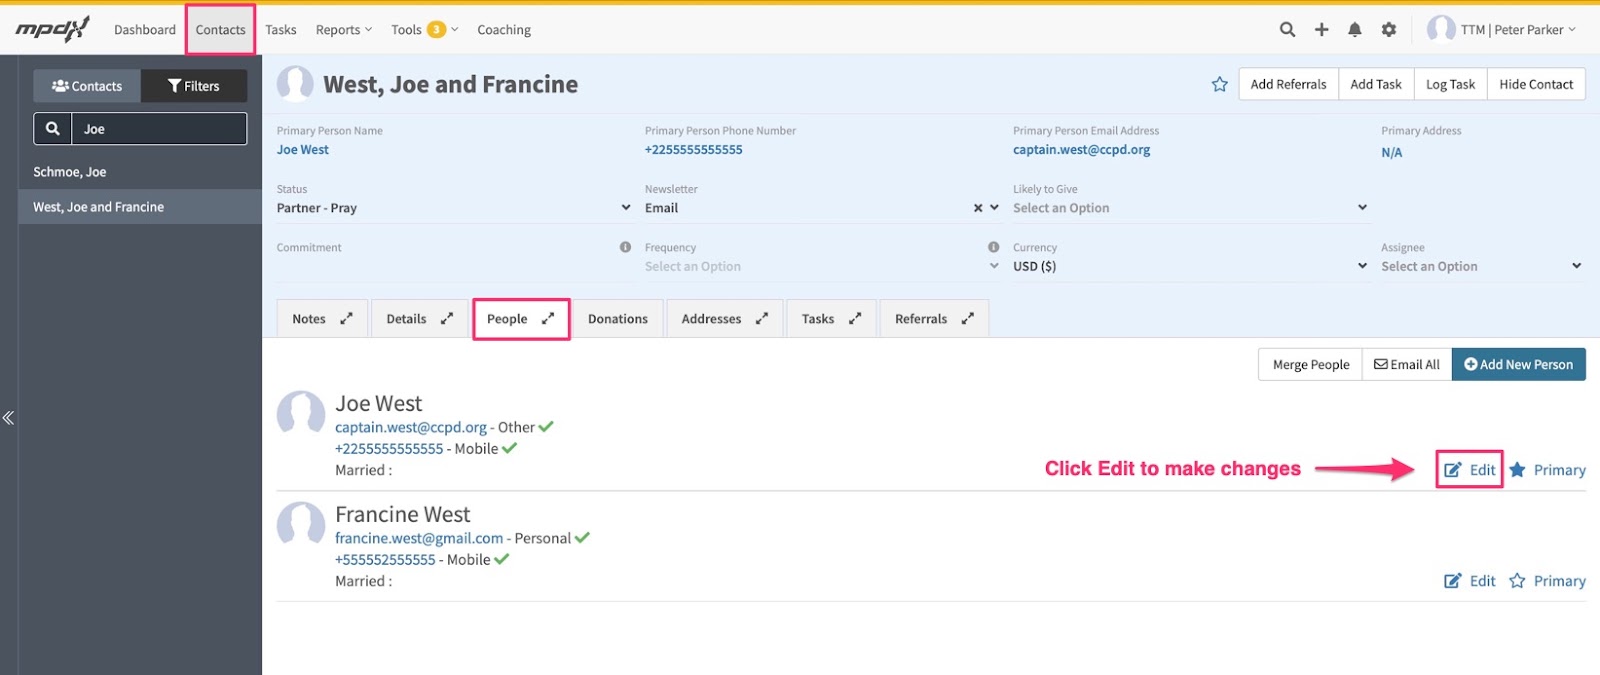Click the N/A primary address link
The image size is (1600, 675).
point(1391,153)
